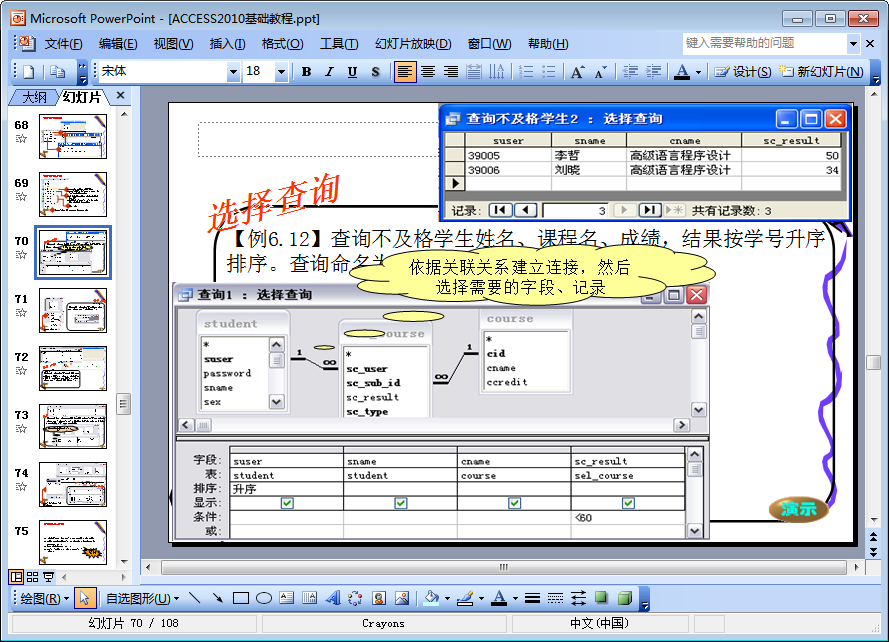Open 自选图形(U) AutoShapes menu
The height and width of the screenshot is (642, 889).
[142, 598]
